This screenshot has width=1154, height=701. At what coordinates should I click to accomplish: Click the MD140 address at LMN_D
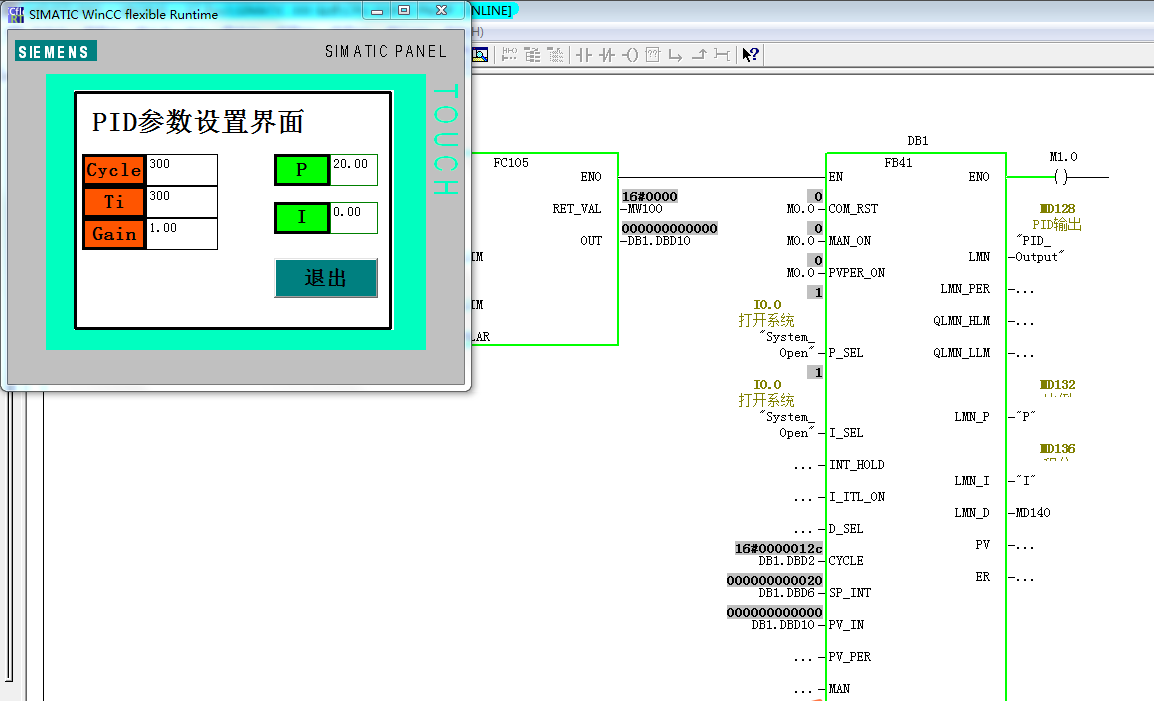1033,512
